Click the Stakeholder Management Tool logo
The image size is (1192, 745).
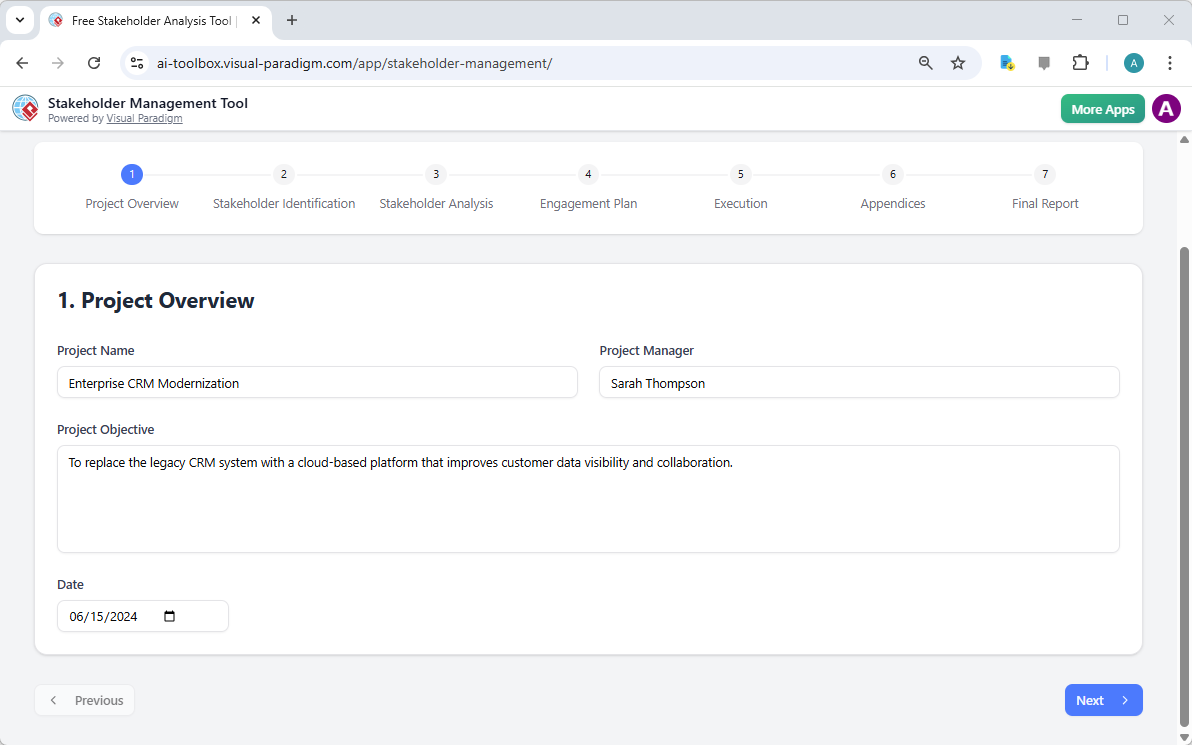[25, 108]
